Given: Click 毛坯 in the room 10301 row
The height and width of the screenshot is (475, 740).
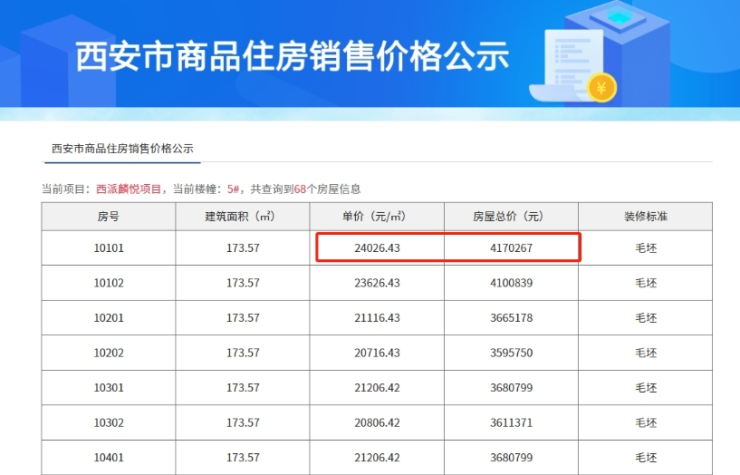Looking at the screenshot, I should pyautogui.click(x=646, y=389).
